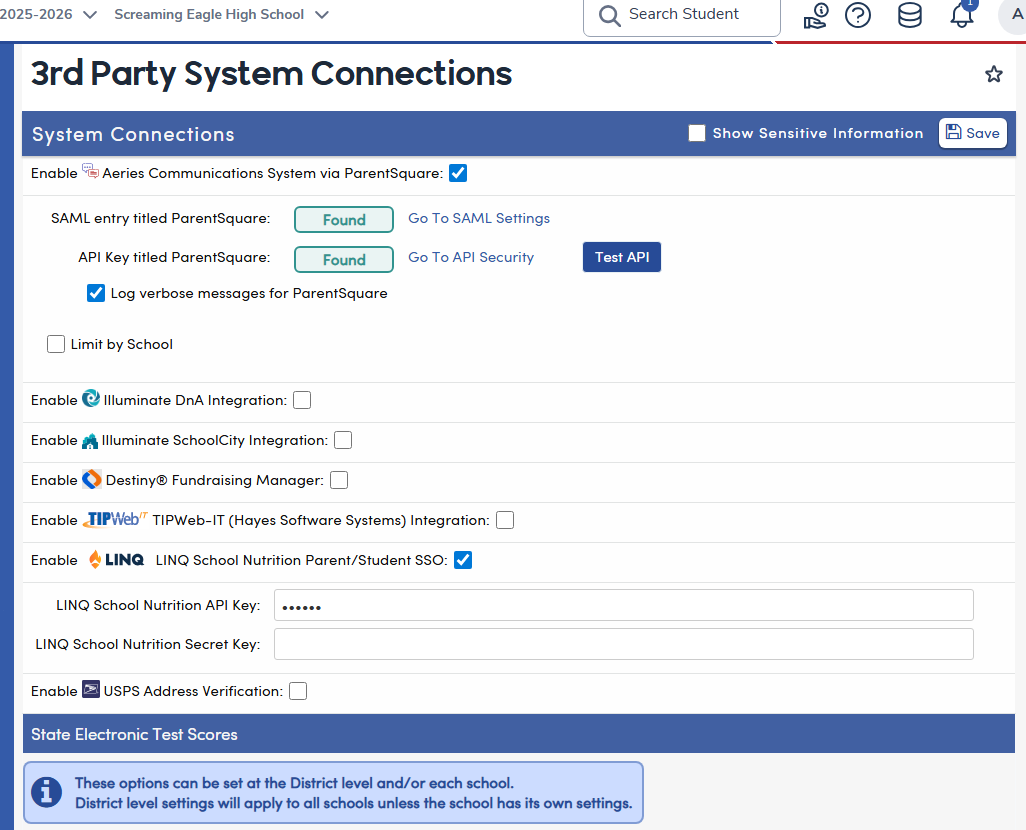Click the Illuminate DnA logo icon
This screenshot has height=830, width=1026.
90,399
